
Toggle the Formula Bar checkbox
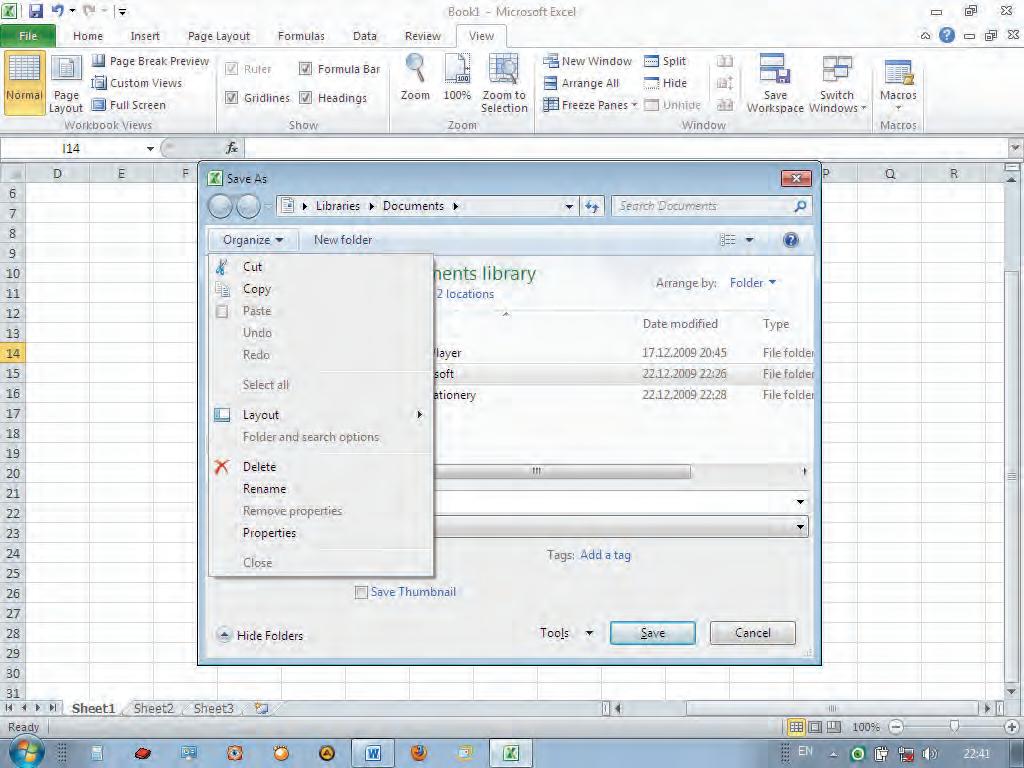pos(305,69)
